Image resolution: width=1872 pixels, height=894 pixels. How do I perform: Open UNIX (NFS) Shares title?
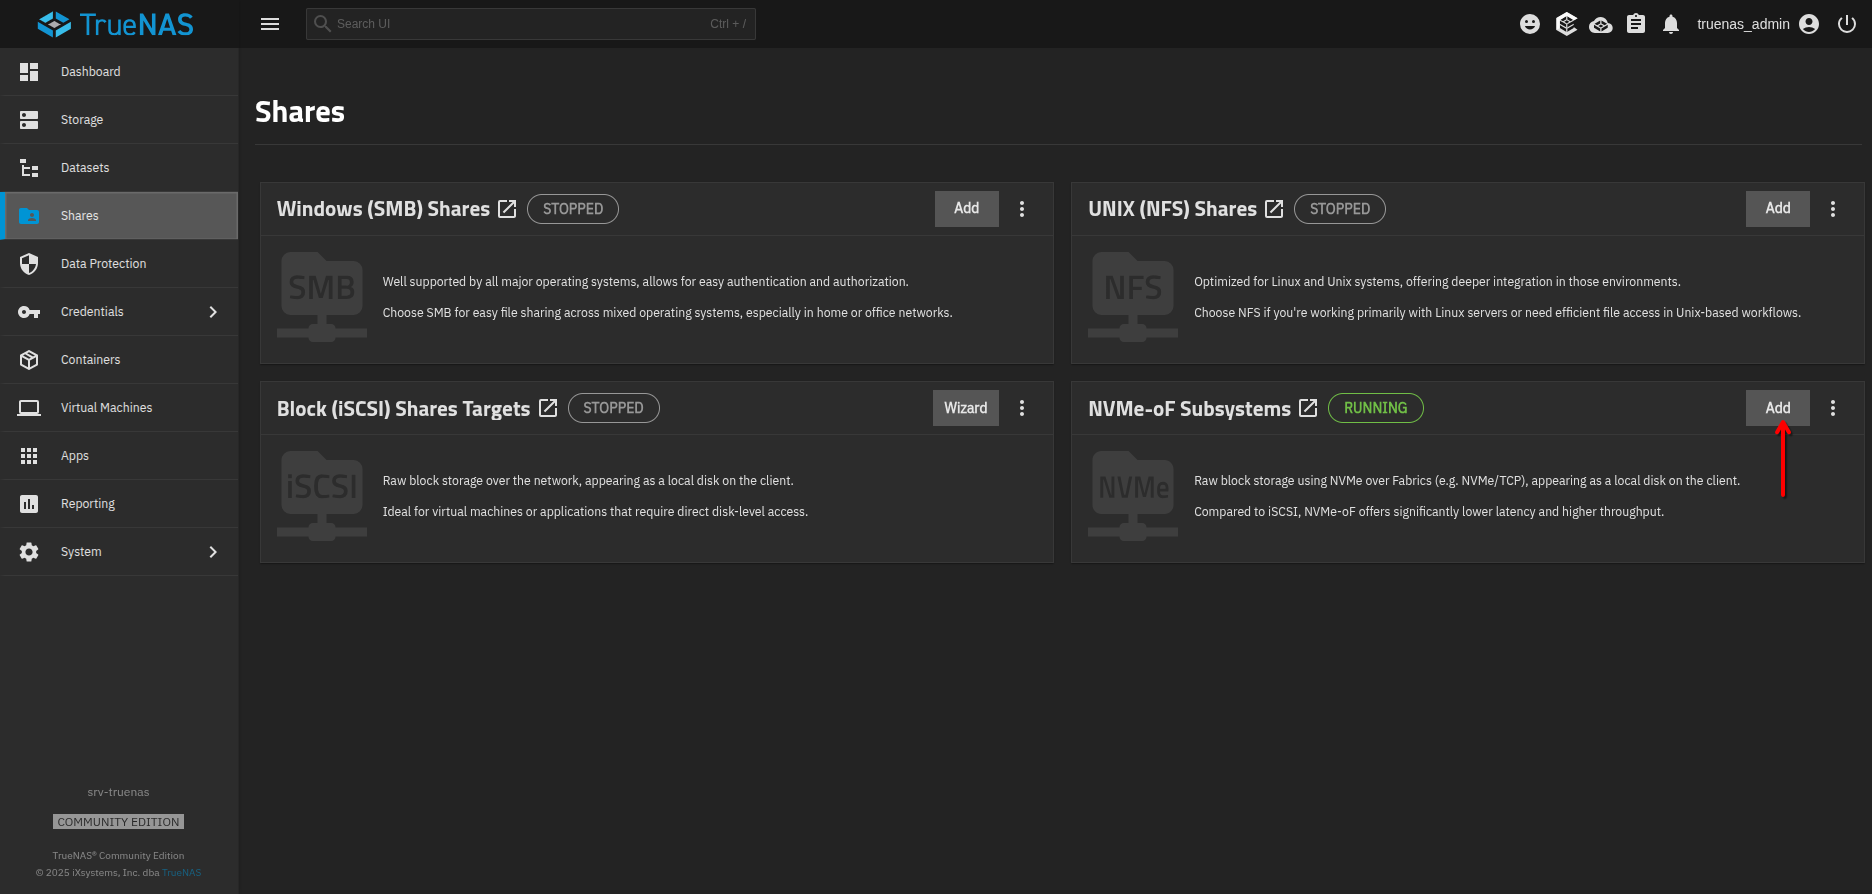[x=1172, y=209]
